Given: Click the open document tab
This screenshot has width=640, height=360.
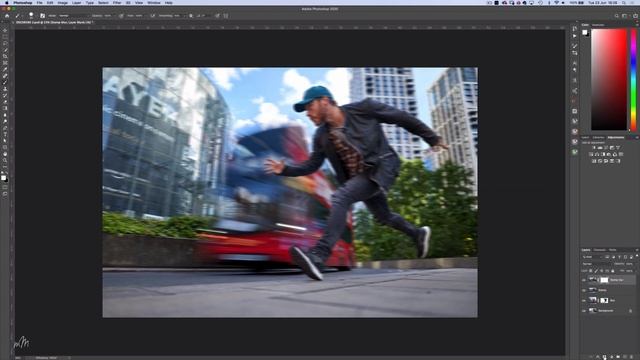Looking at the screenshot, I should coord(54,22).
